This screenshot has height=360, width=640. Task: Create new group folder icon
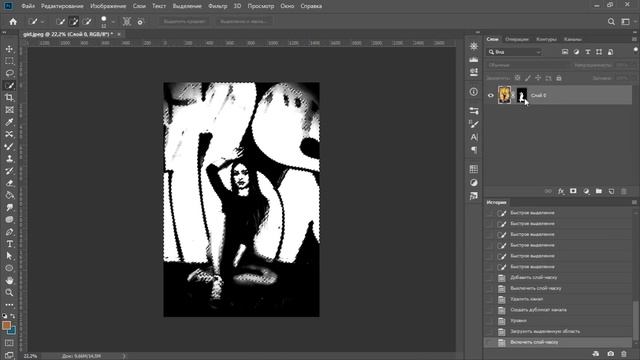(x=598, y=191)
